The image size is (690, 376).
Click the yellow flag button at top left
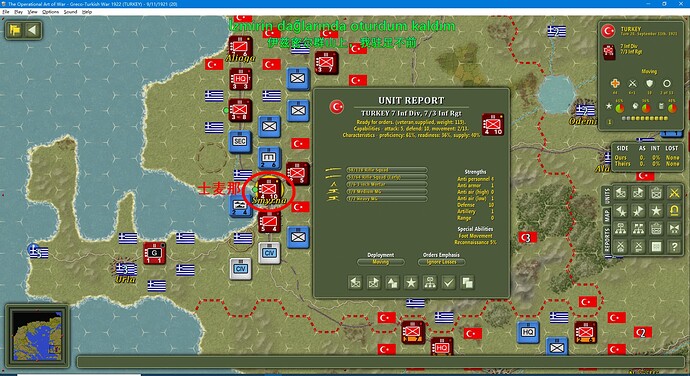tap(15, 30)
